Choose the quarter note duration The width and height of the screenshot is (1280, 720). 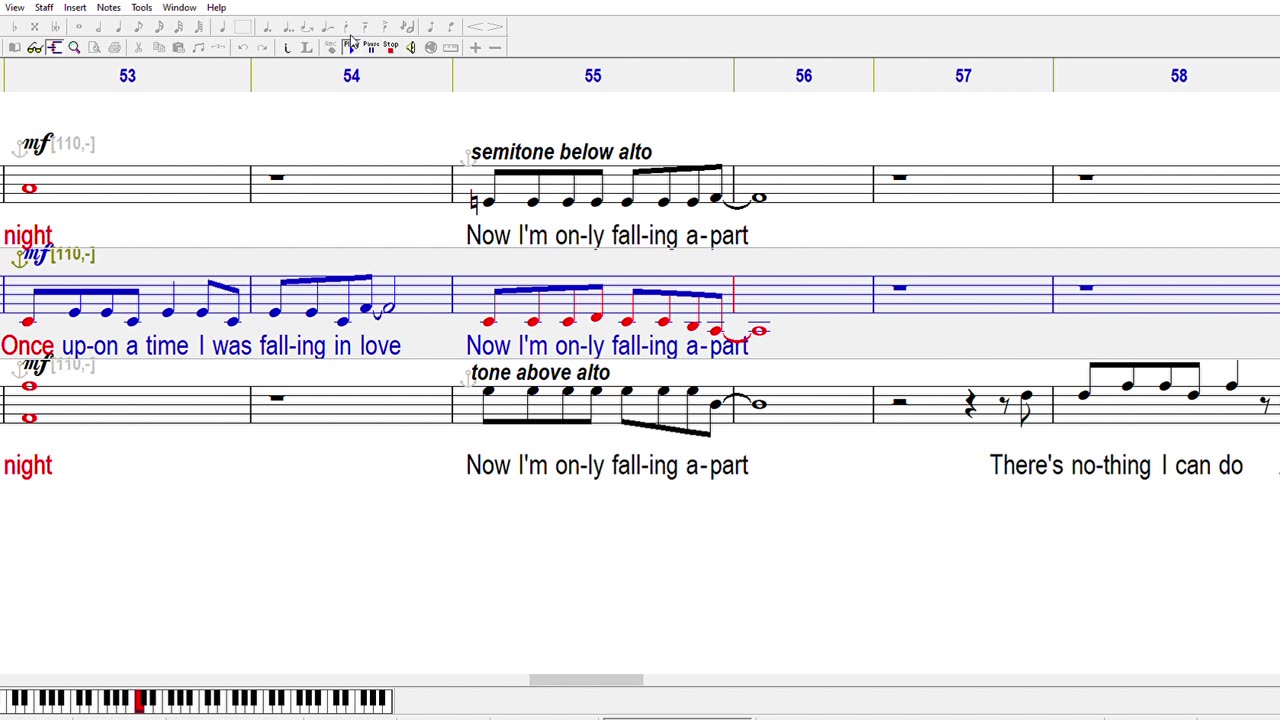click(x=118, y=27)
